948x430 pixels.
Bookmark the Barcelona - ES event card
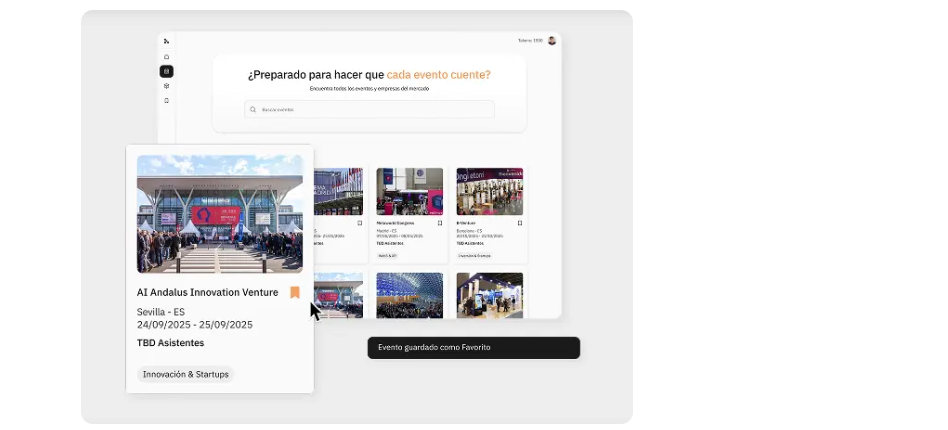tap(520, 223)
